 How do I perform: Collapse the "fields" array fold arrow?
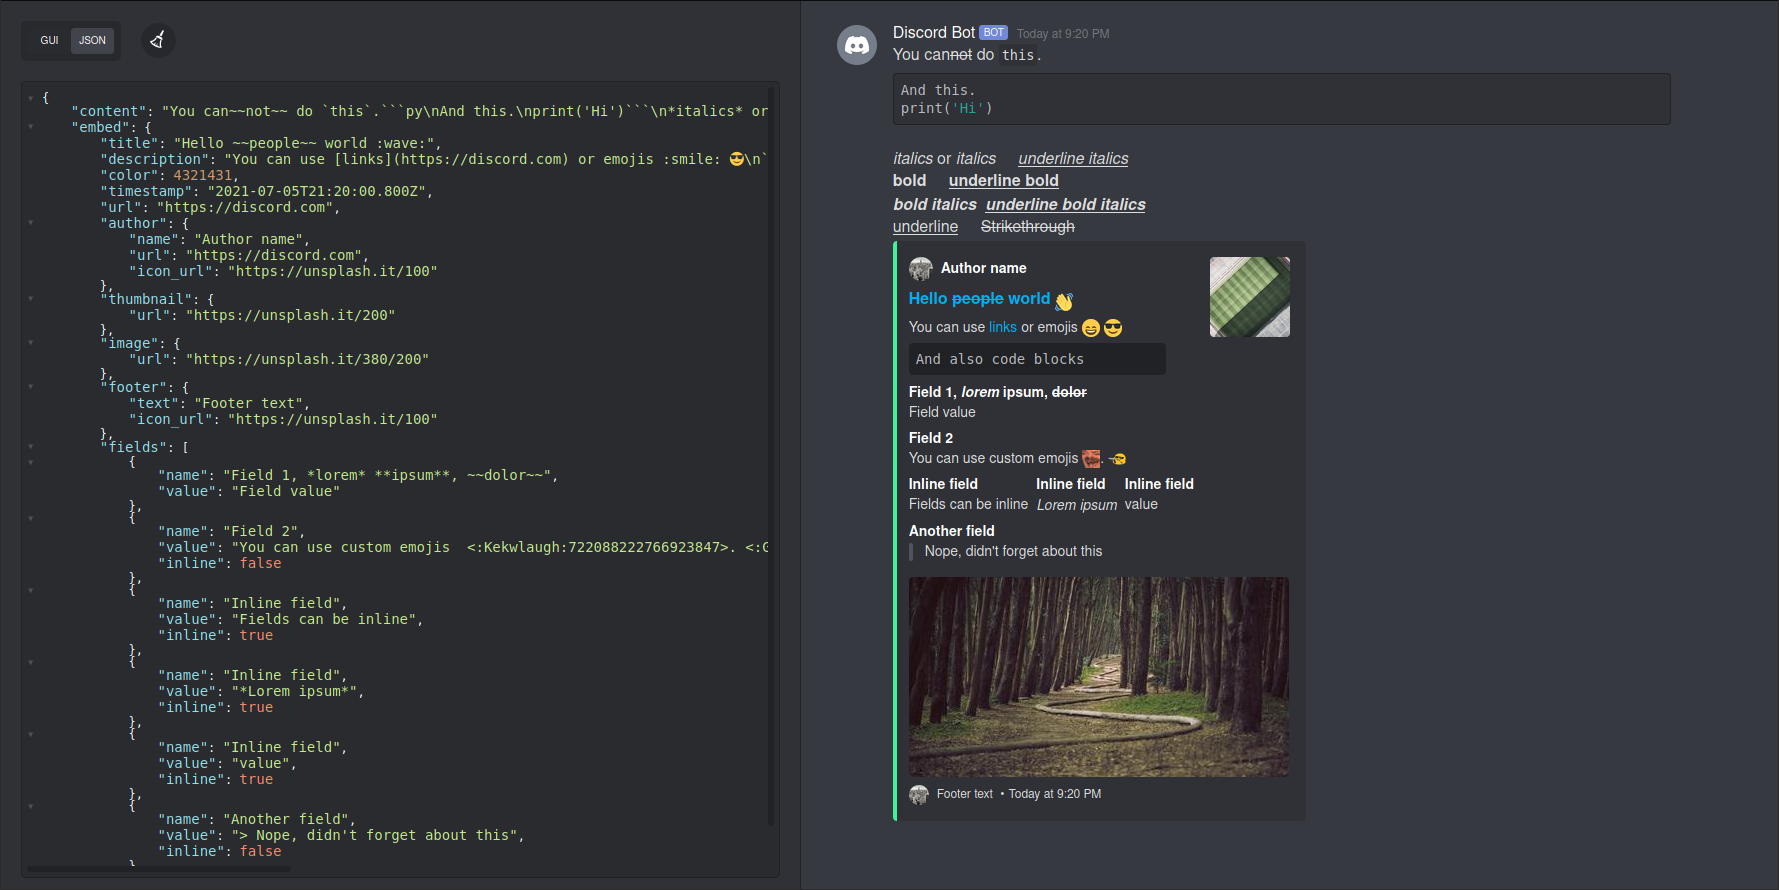31,447
